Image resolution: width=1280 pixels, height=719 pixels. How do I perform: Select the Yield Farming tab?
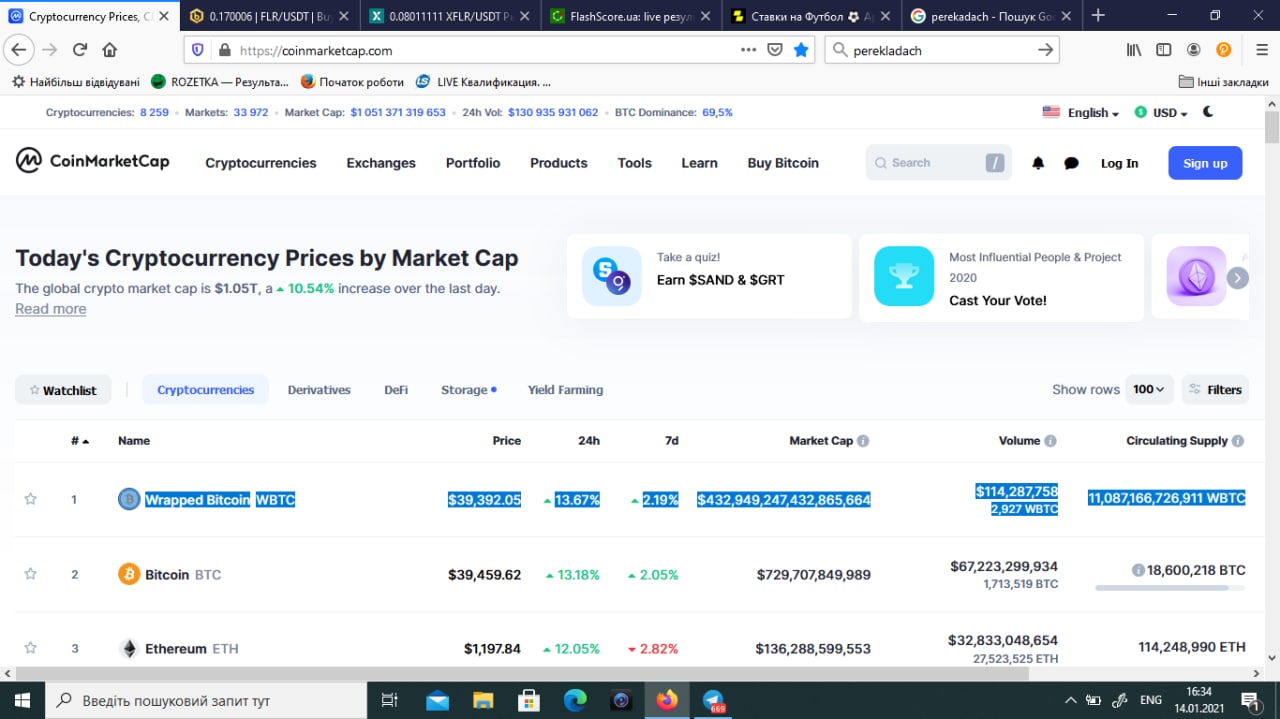(x=565, y=390)
